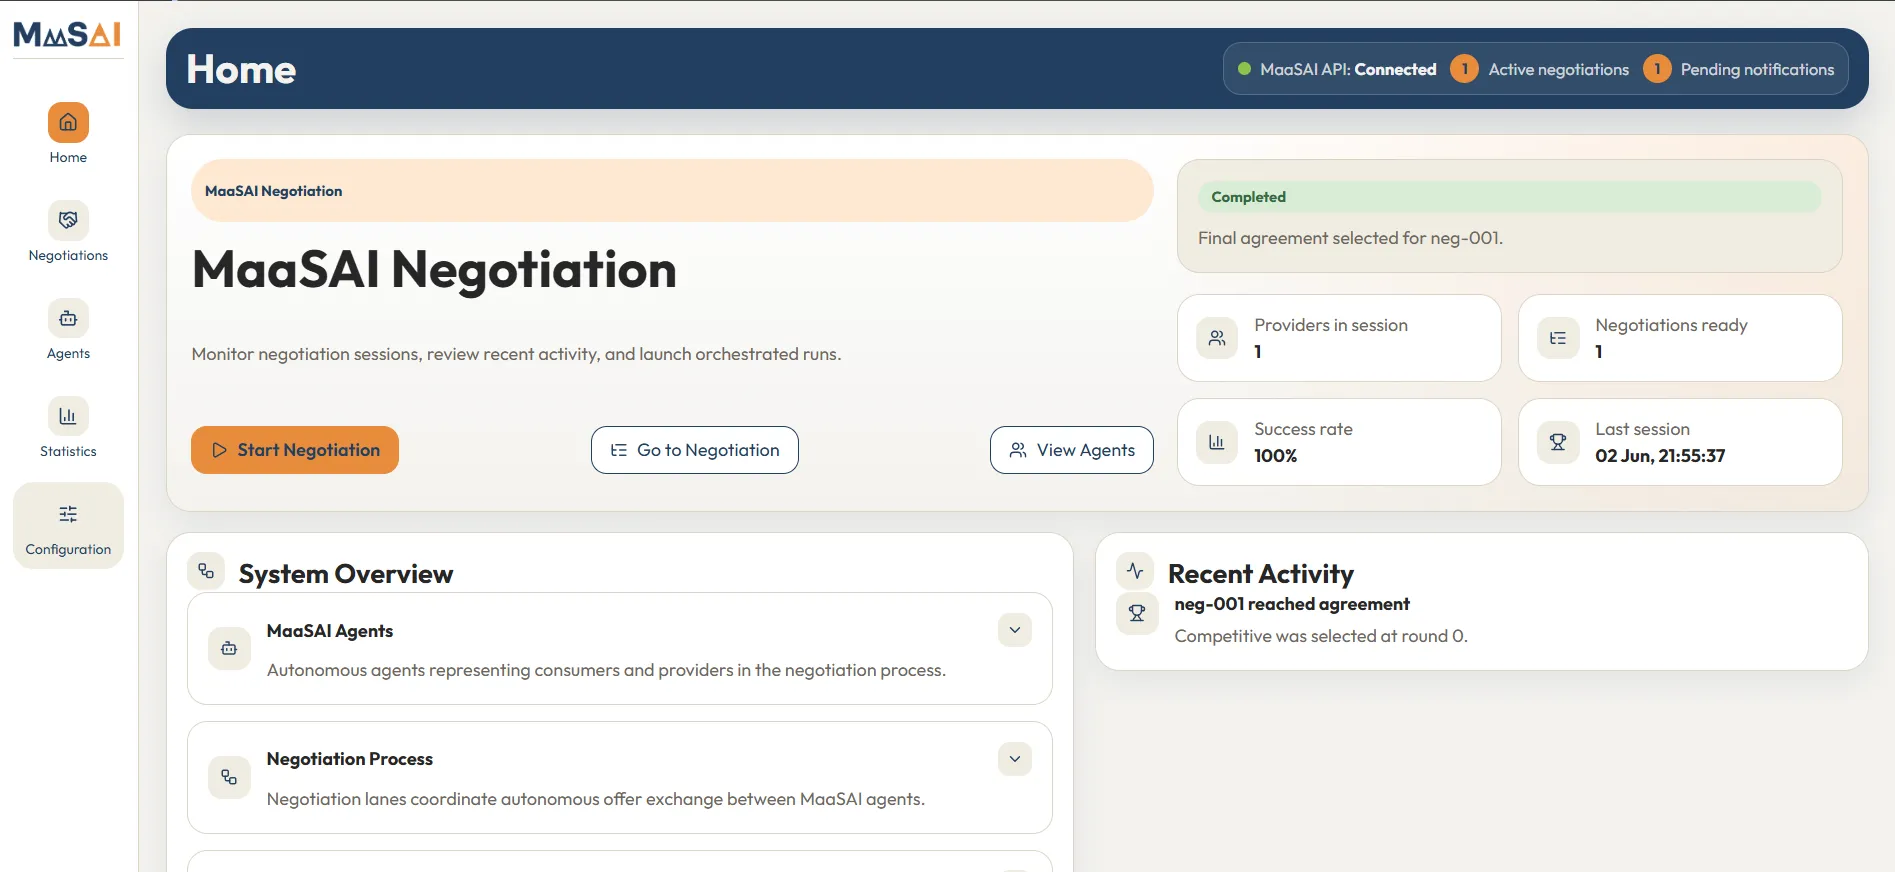Click the '100%' success rate value
Viewport: 1895px width, 872px height.
[1275, 456]
